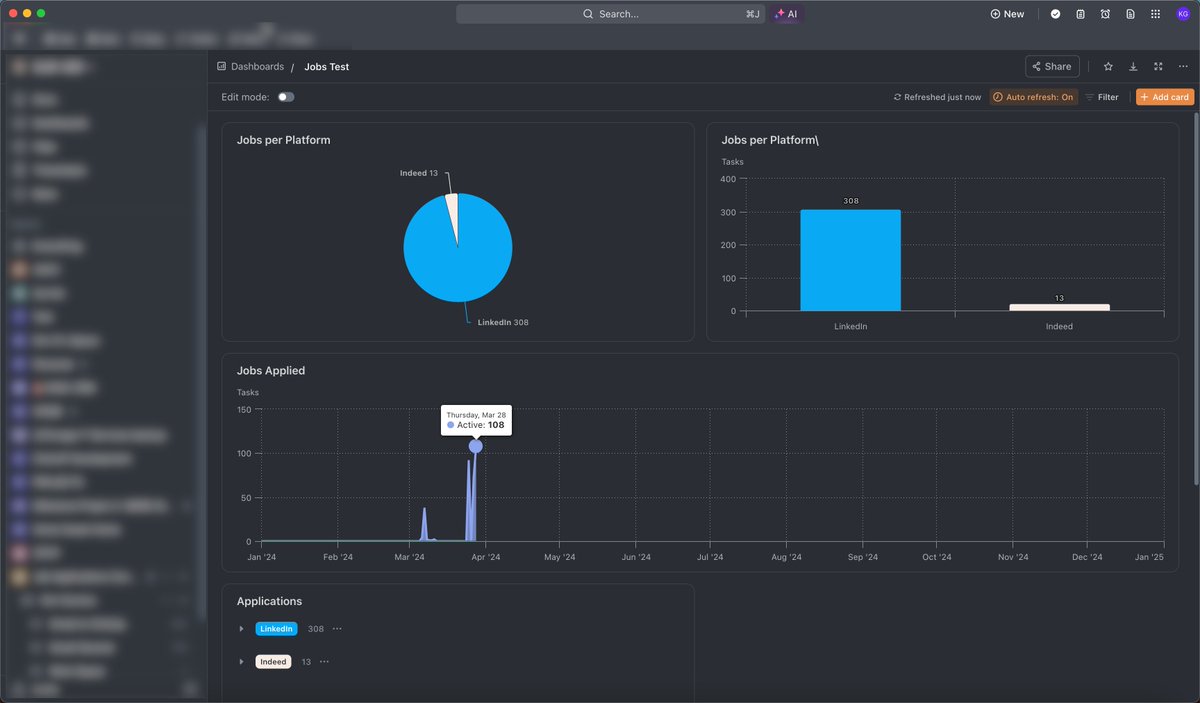Expand the Indeed applications group
The image size is (1200, 703).
[241, 662]
